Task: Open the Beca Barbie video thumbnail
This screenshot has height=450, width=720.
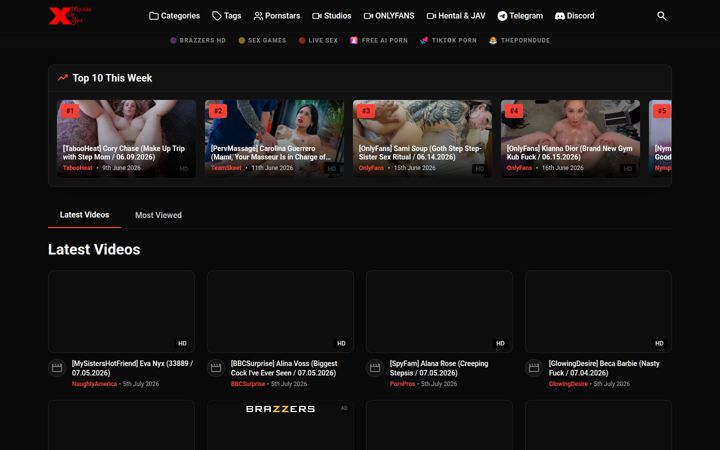Action: 598,311
